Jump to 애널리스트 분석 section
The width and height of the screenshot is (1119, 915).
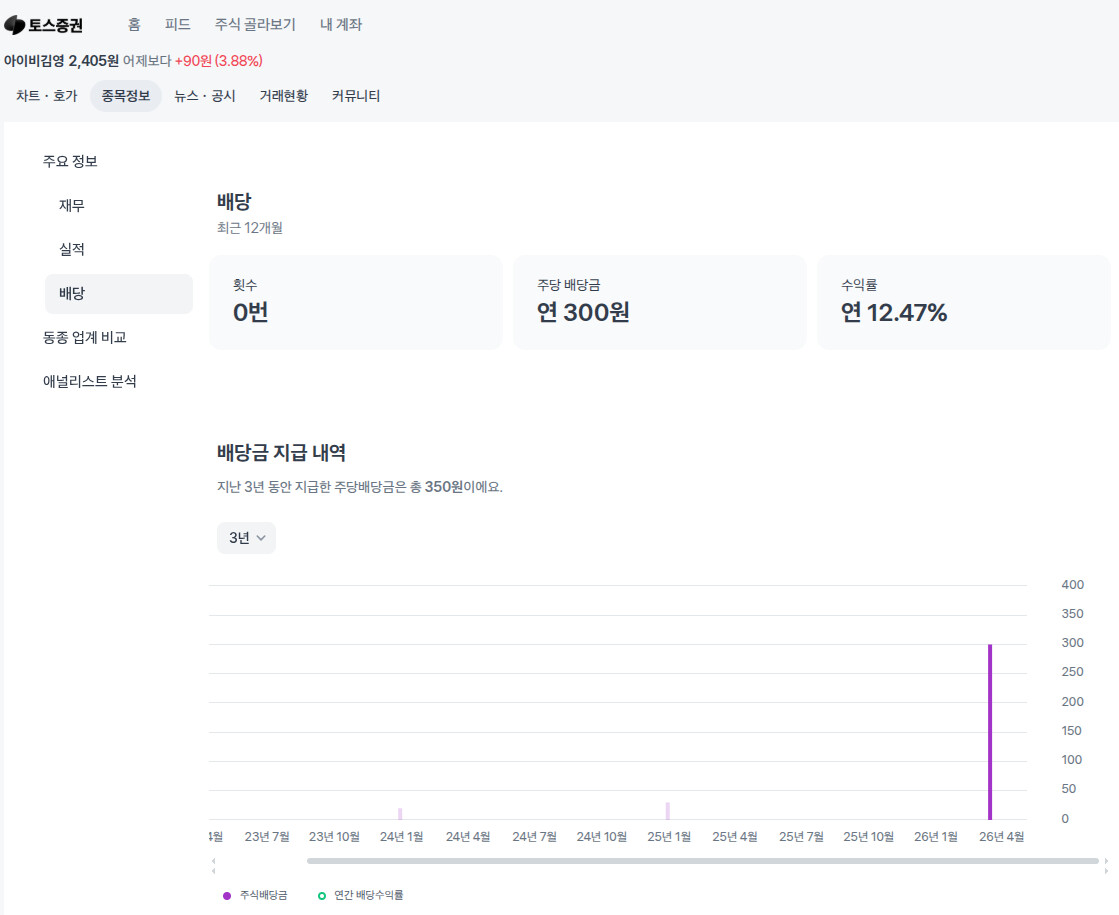(x=90, y=382)
